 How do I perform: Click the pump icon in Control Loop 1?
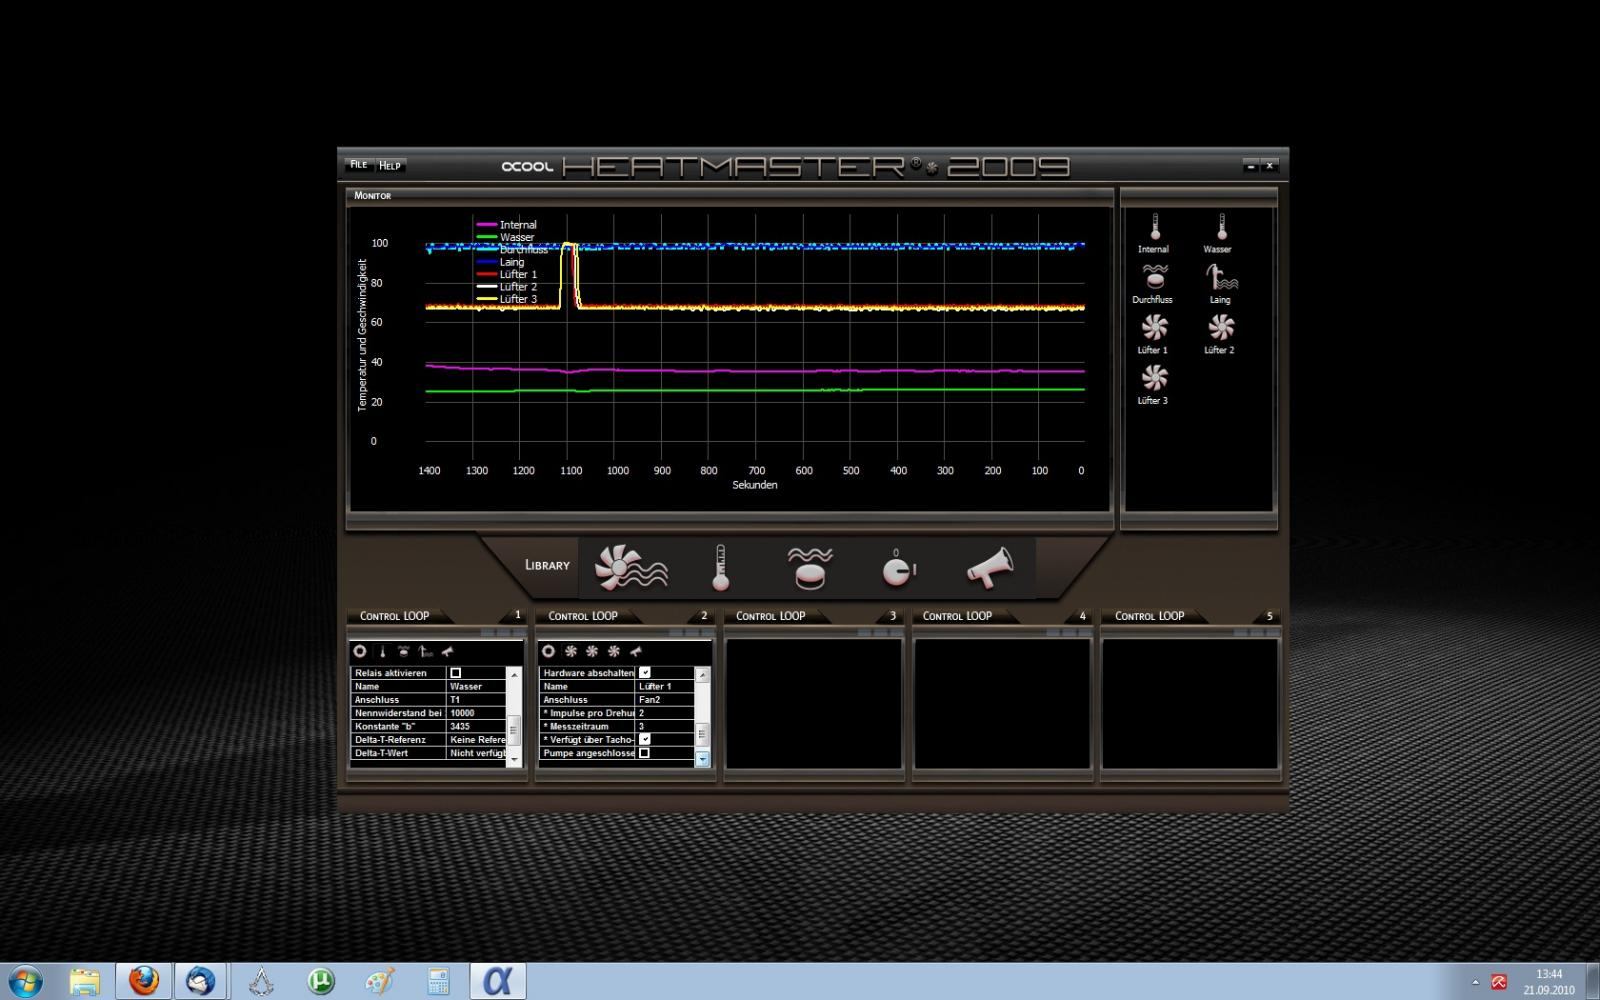tap(426, 651)
